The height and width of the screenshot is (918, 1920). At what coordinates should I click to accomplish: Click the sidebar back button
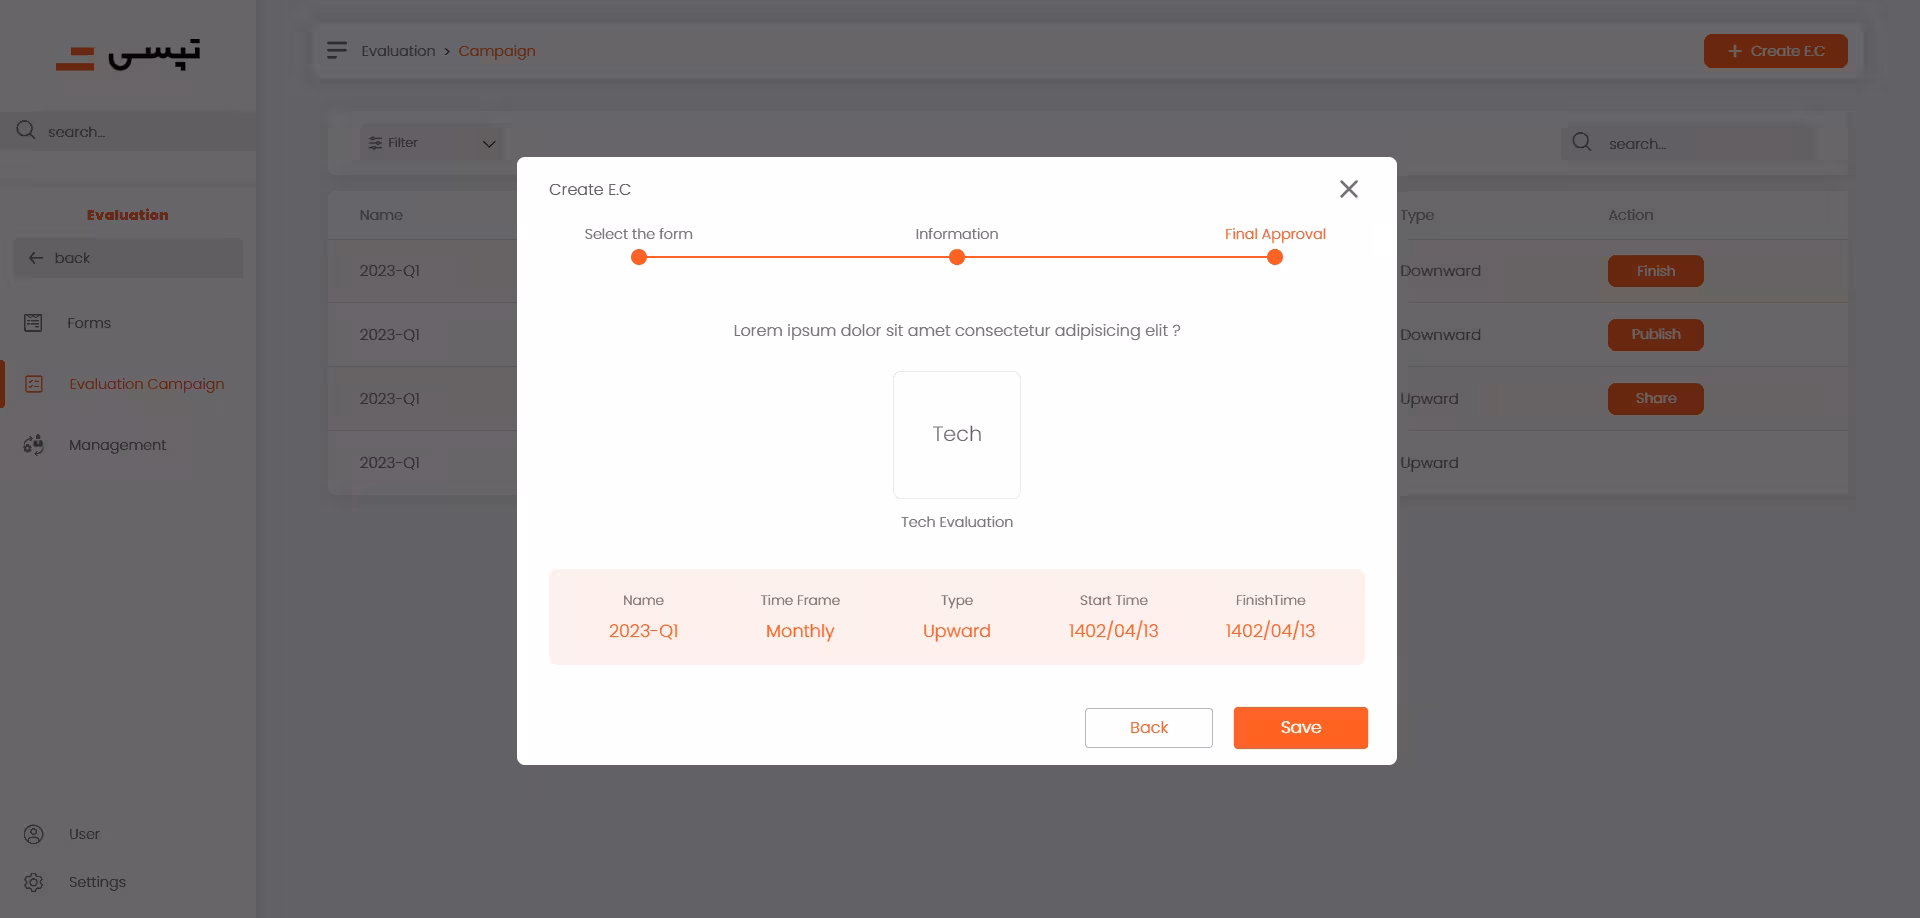(128, 258)
